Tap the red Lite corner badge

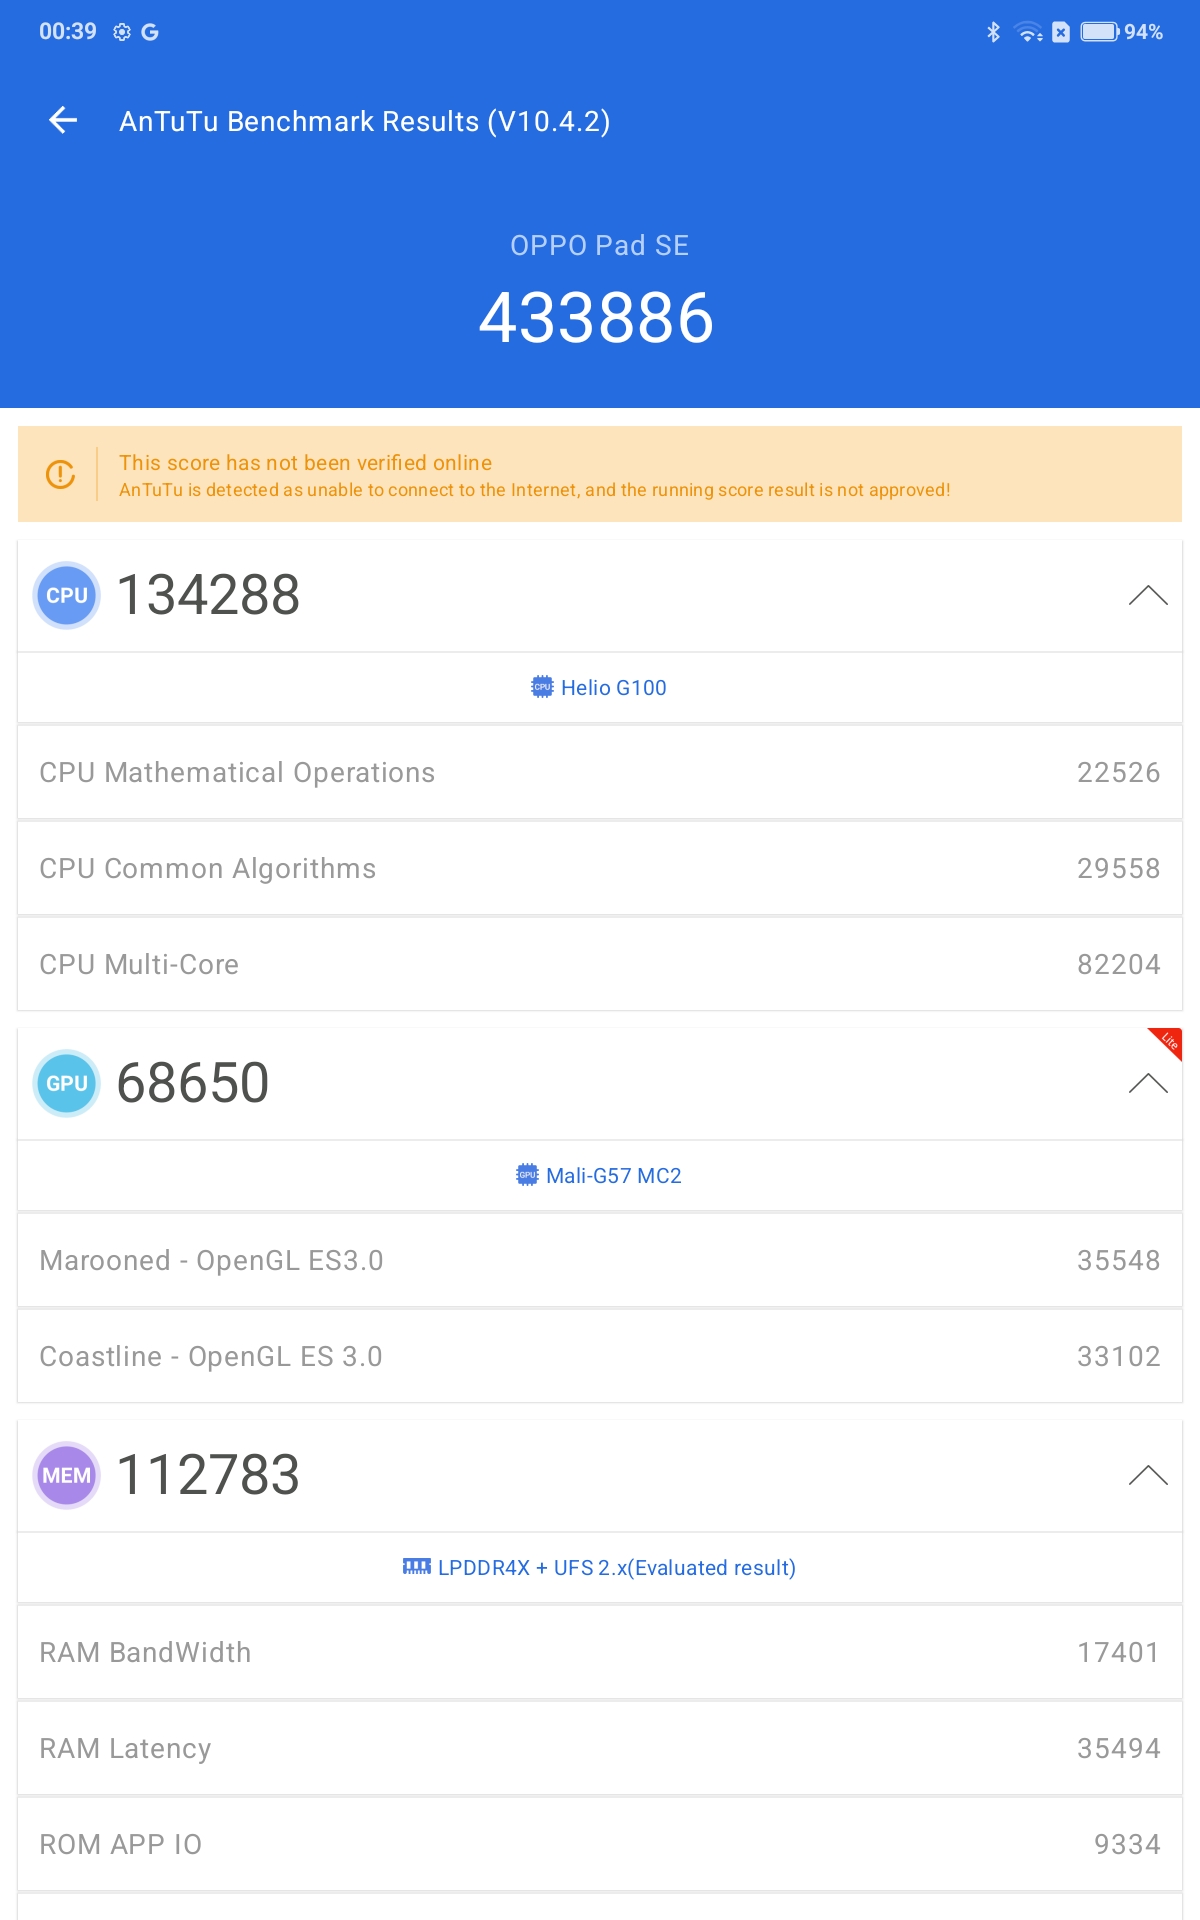pyautogui.click(x=1167, y=1042)
